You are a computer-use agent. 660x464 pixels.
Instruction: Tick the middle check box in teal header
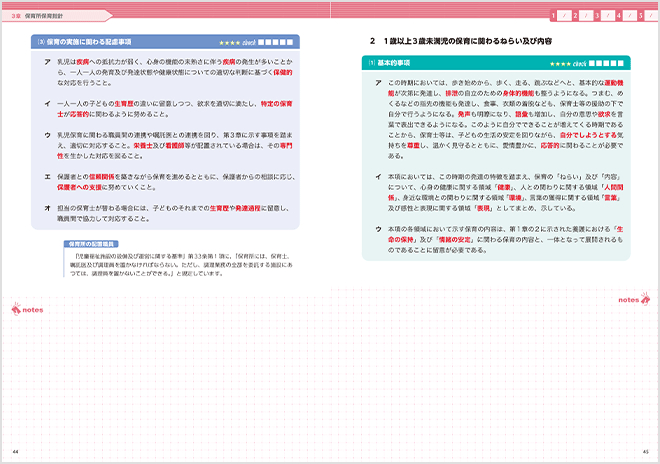click(x=606, y=64)
